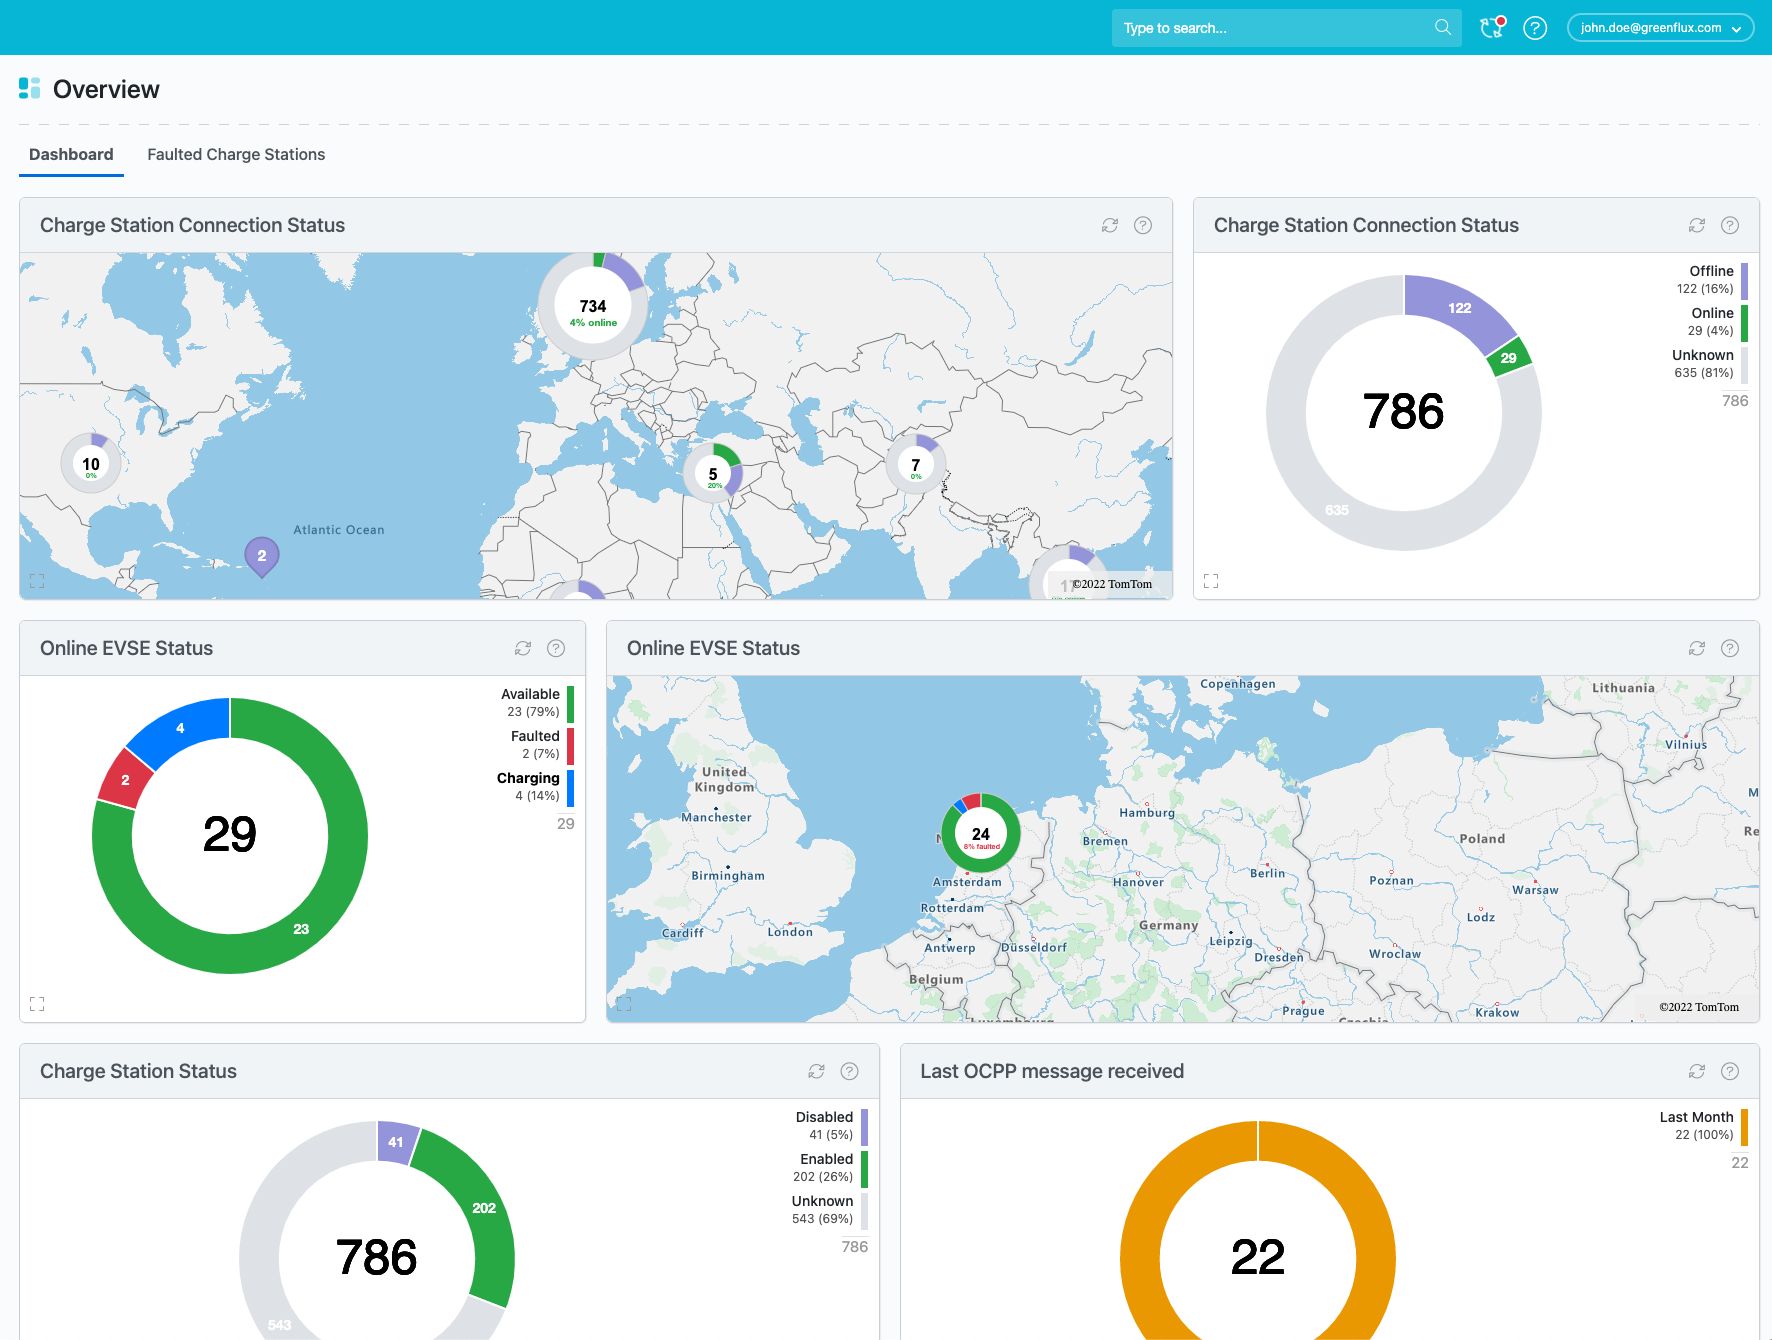Toggle the Disabled legend entry
Image resolution: width=1772 pixels, height=1340 pixels.
831,1126
